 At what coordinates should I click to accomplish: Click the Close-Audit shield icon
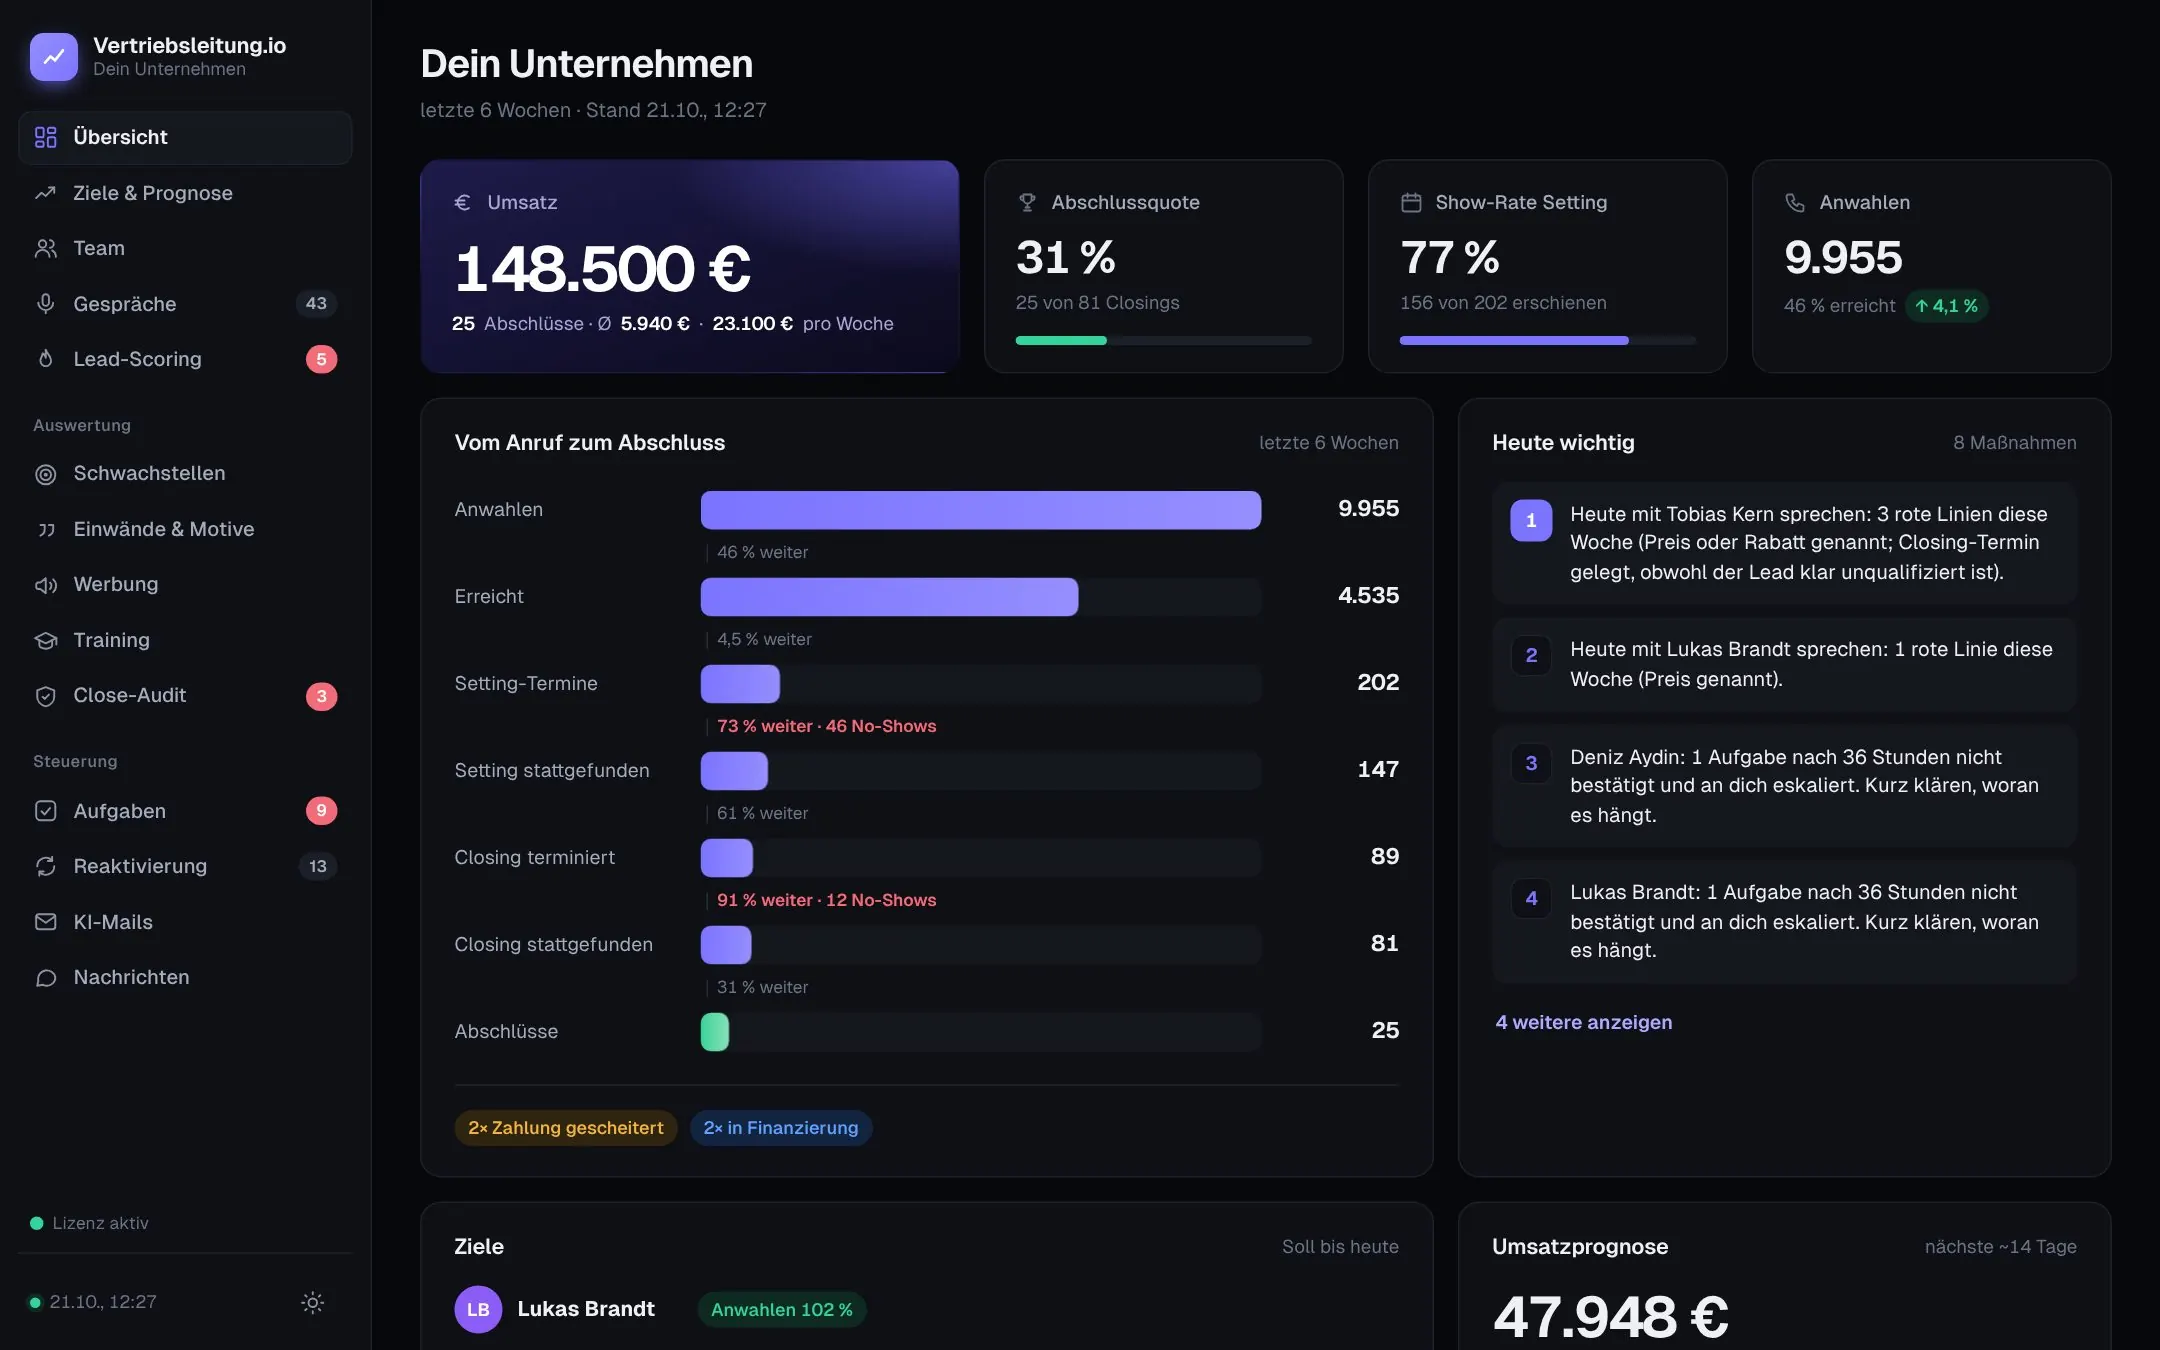pyautogui.click(x=46, y=696)
